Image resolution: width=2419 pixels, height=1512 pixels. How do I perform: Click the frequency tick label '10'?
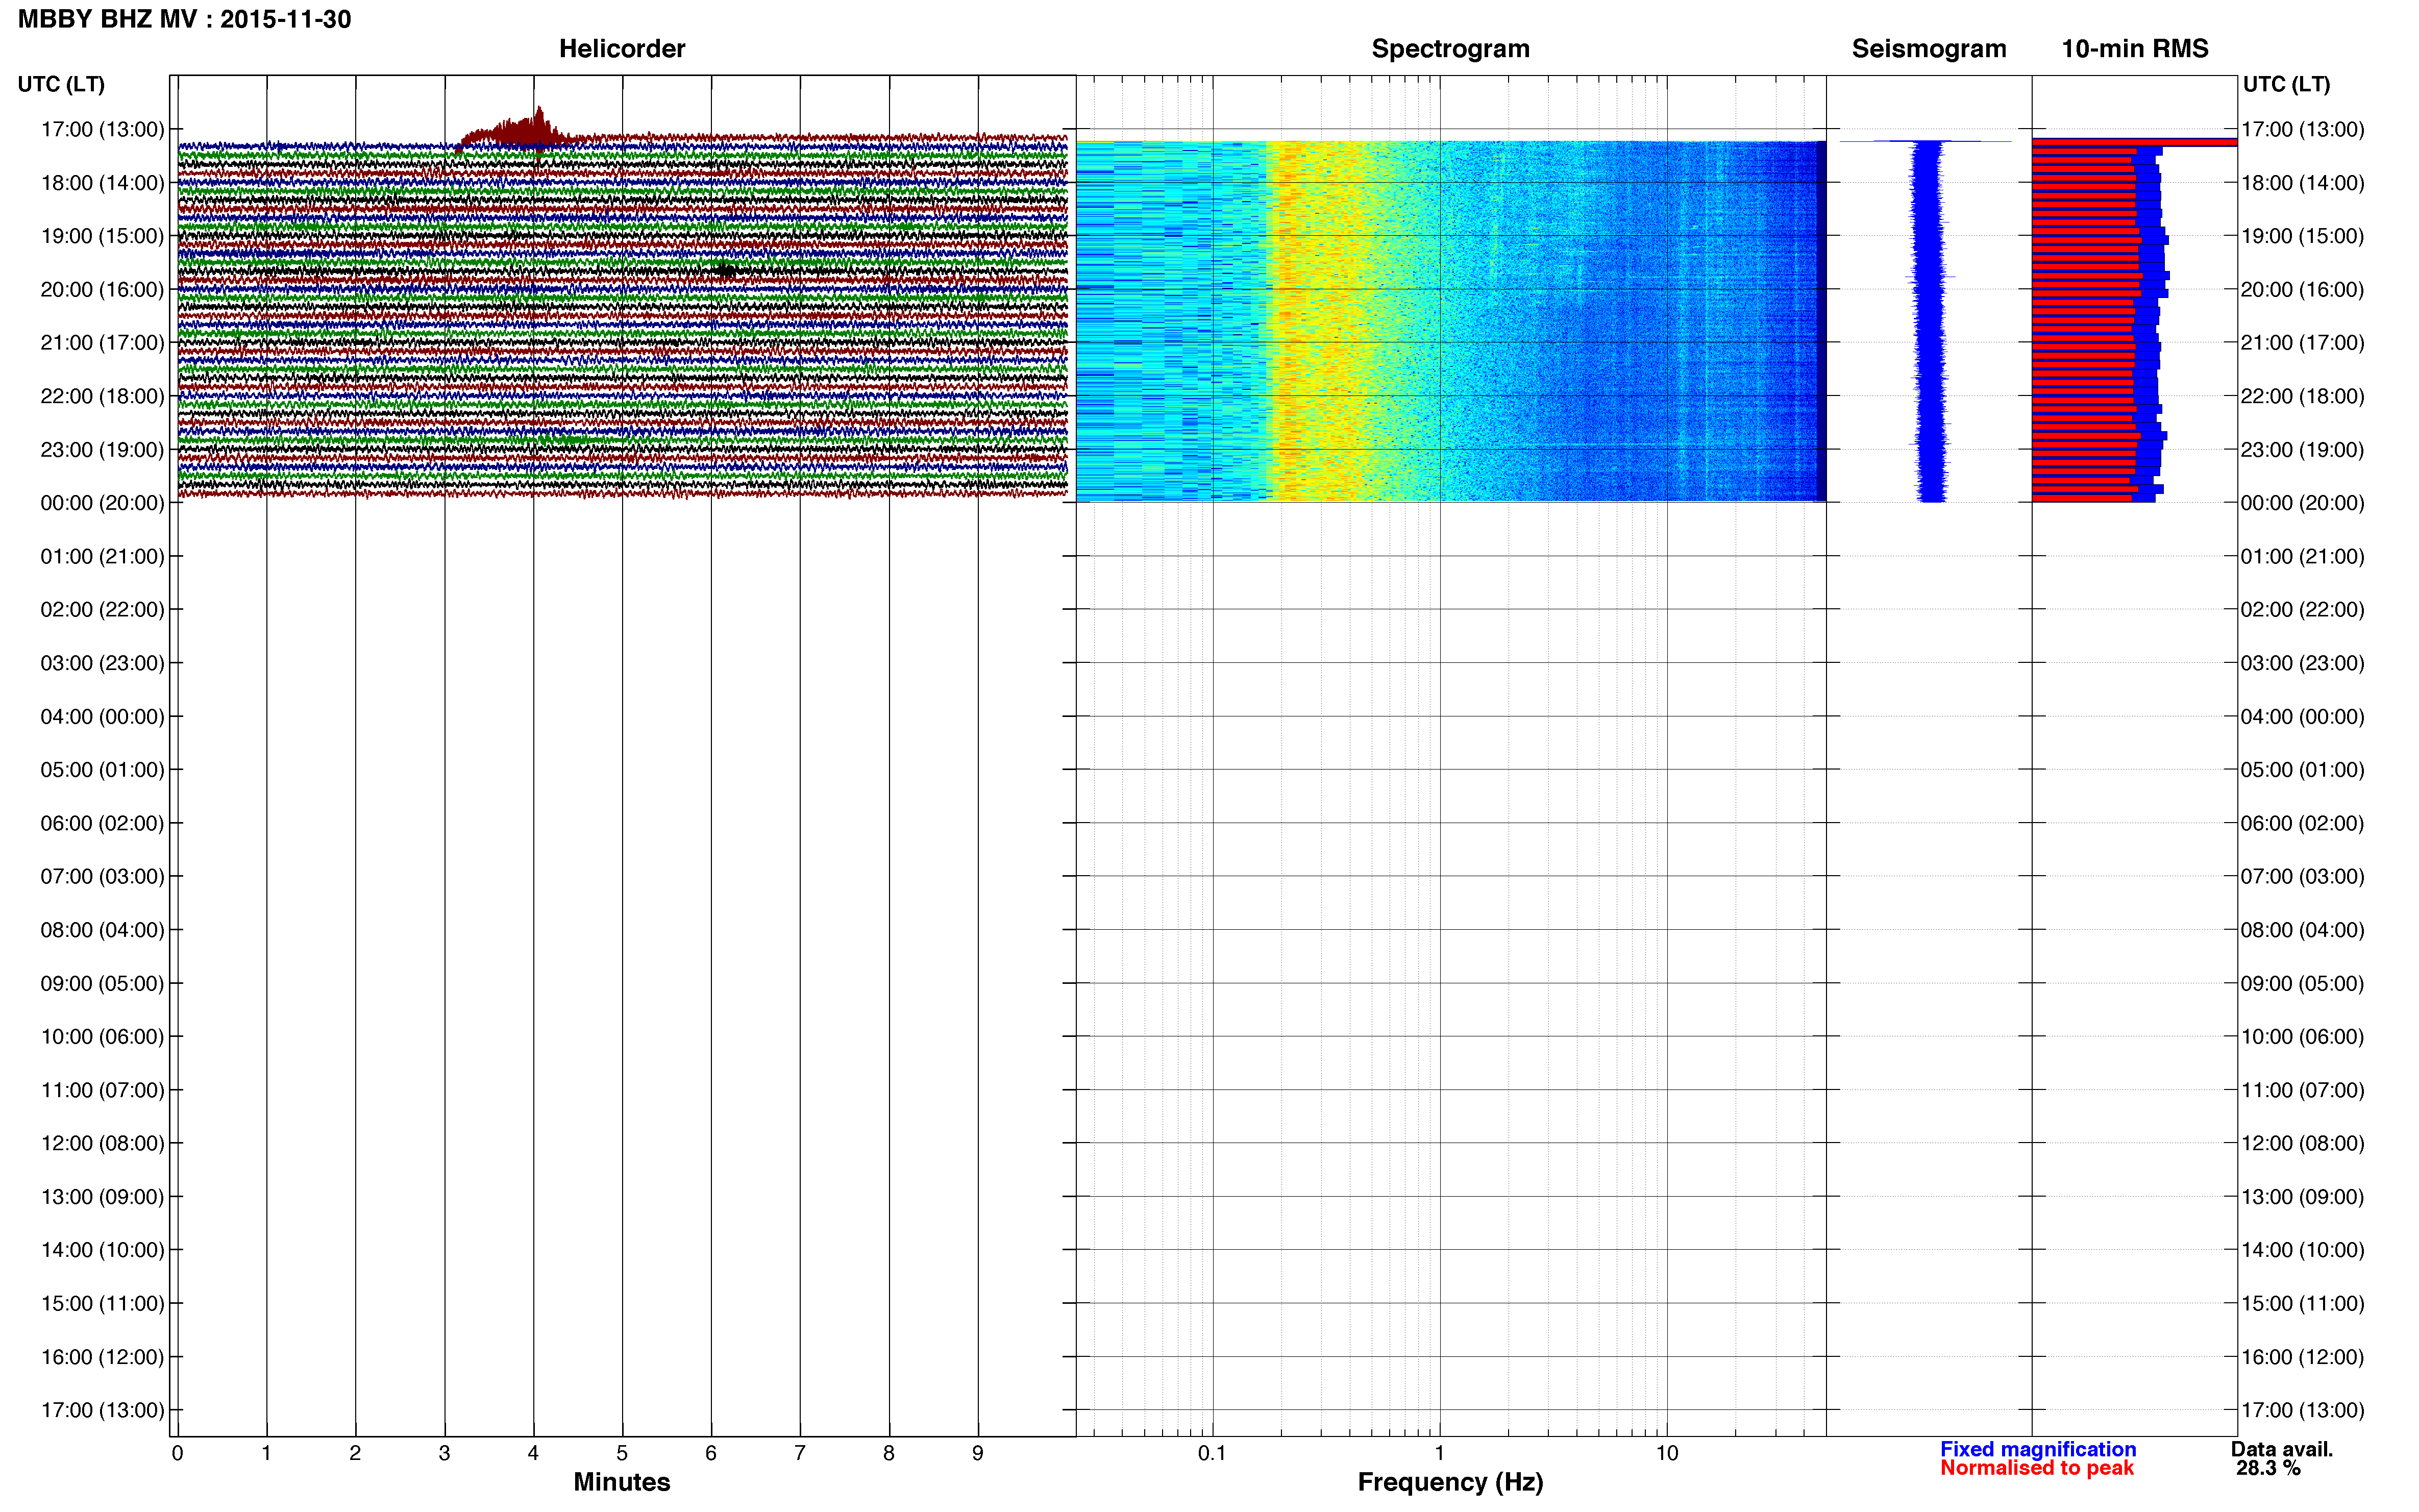(1666, 1453)
